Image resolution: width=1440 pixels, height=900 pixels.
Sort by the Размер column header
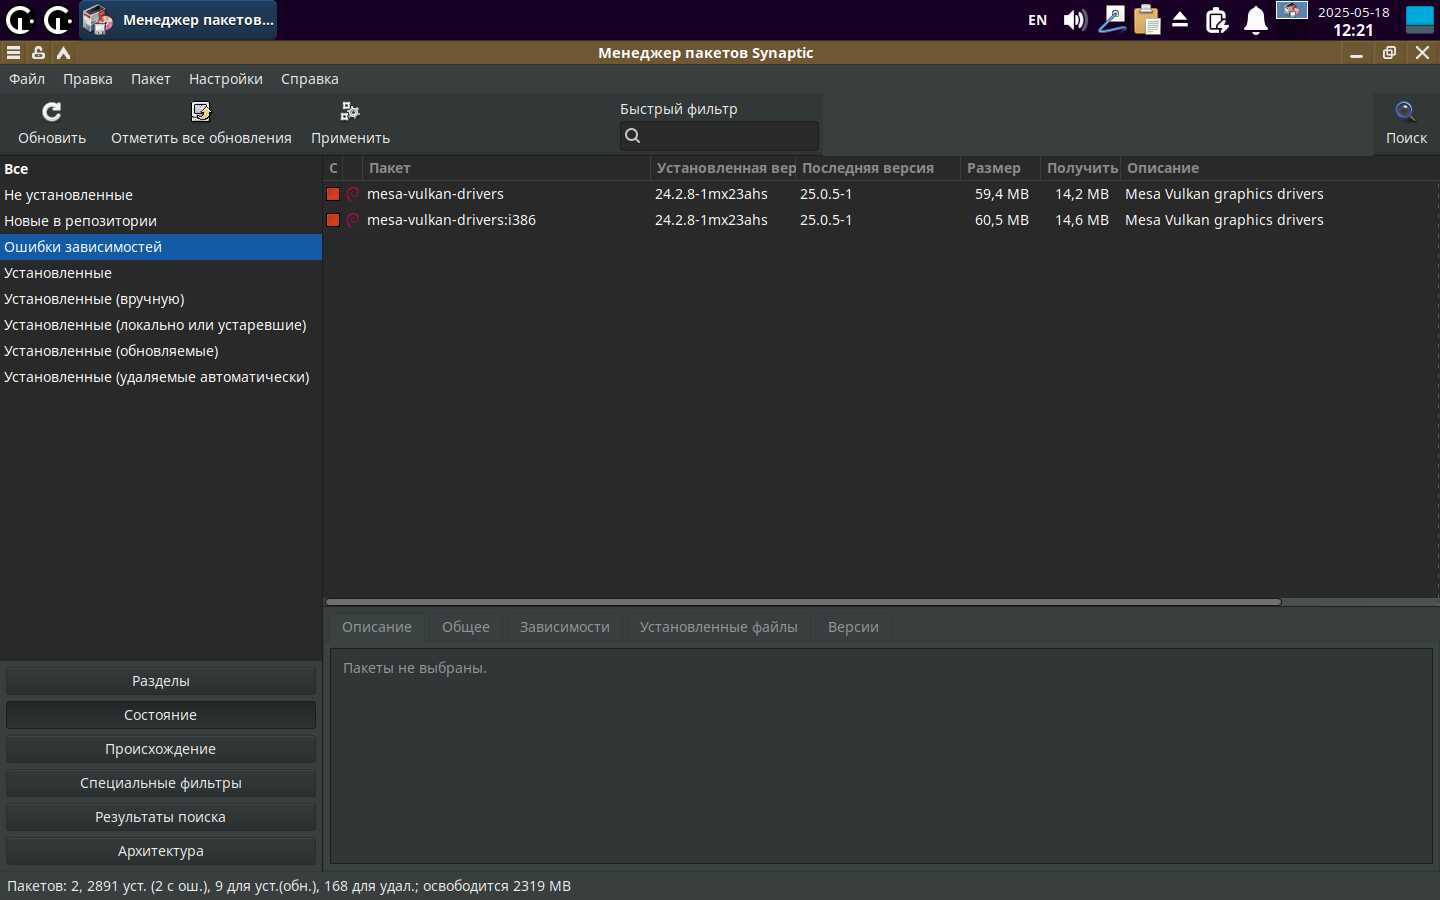pos(1000,168)
